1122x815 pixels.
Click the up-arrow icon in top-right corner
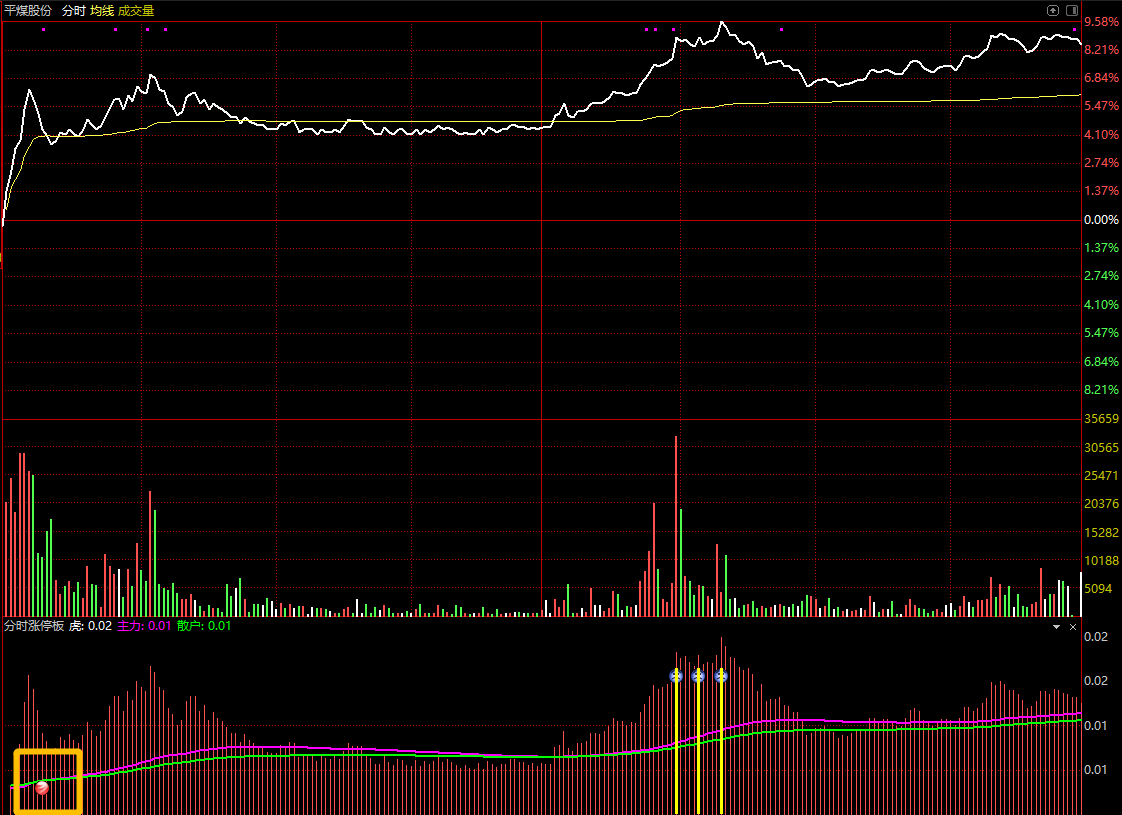(x=1053, y=10)
